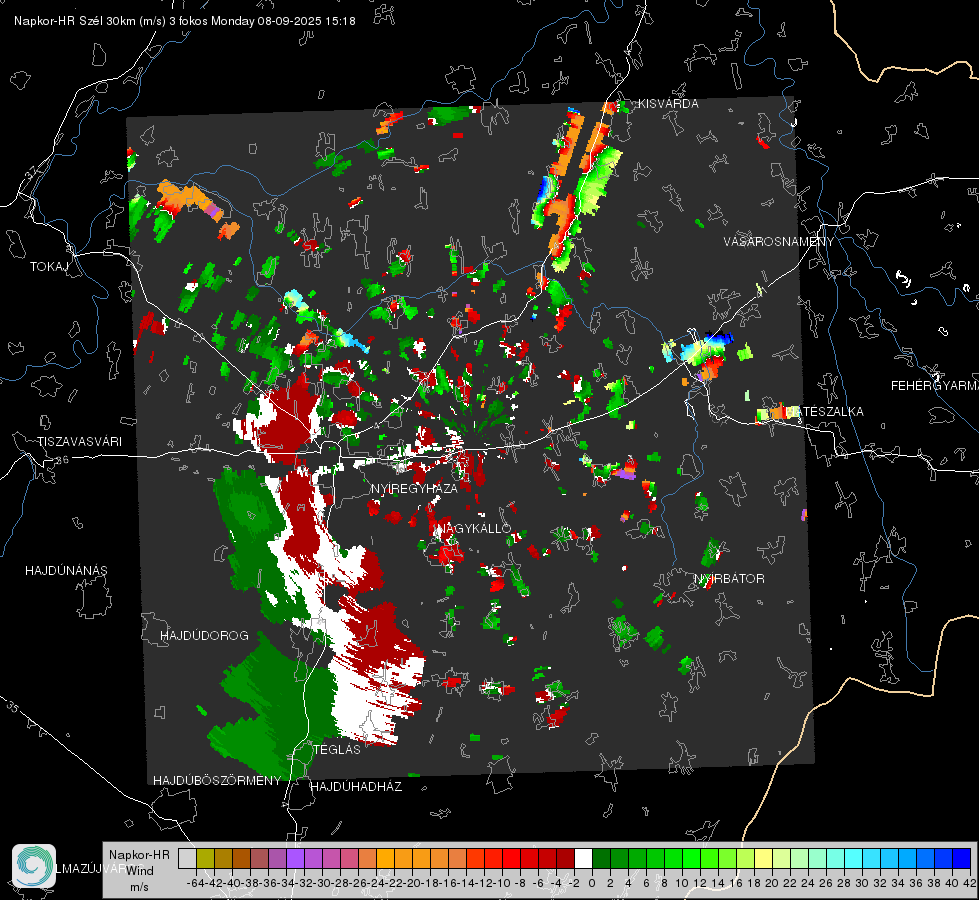This screenshot has height=900, width=979.
Task: Click the NAGYKÁLLÓ town label
Action: (473, 528)
